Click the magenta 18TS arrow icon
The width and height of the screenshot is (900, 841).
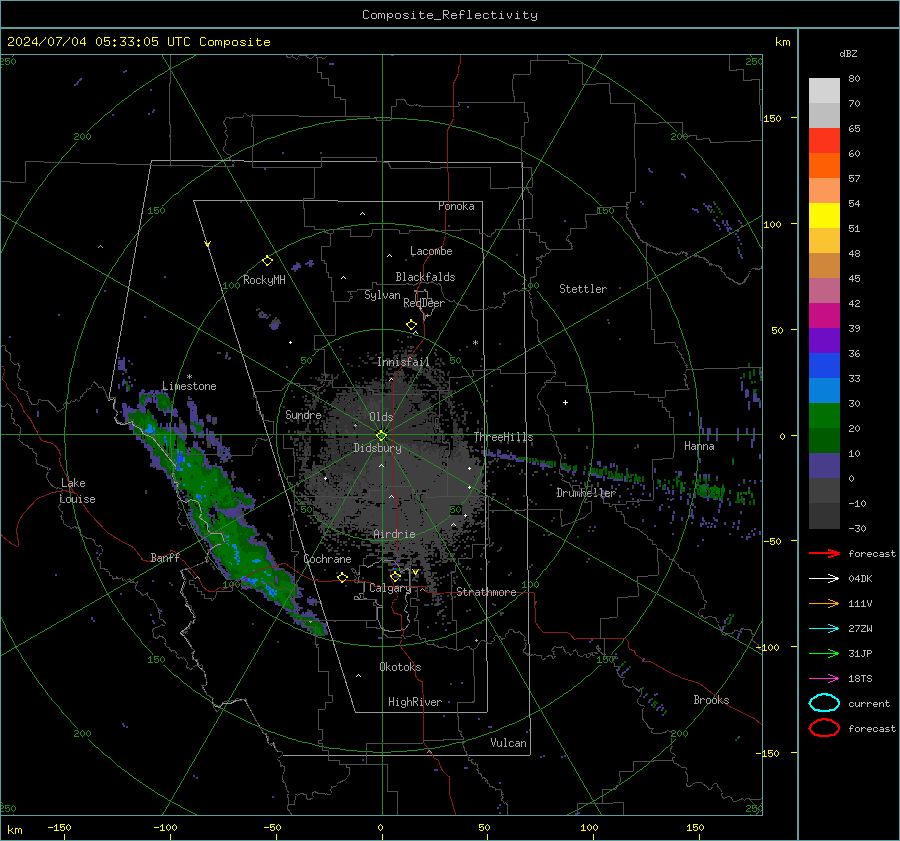[x=824, y=679]
